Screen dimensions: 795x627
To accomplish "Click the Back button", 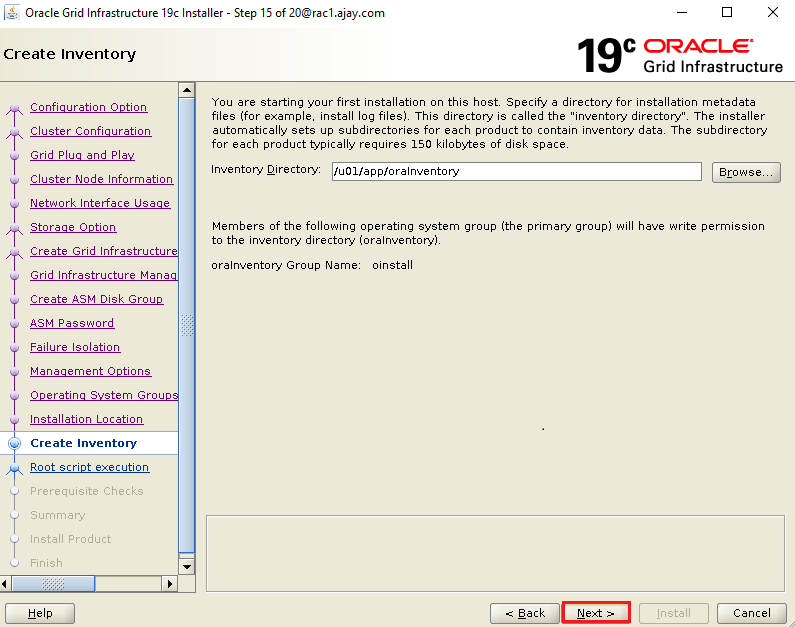I will 525,613.
